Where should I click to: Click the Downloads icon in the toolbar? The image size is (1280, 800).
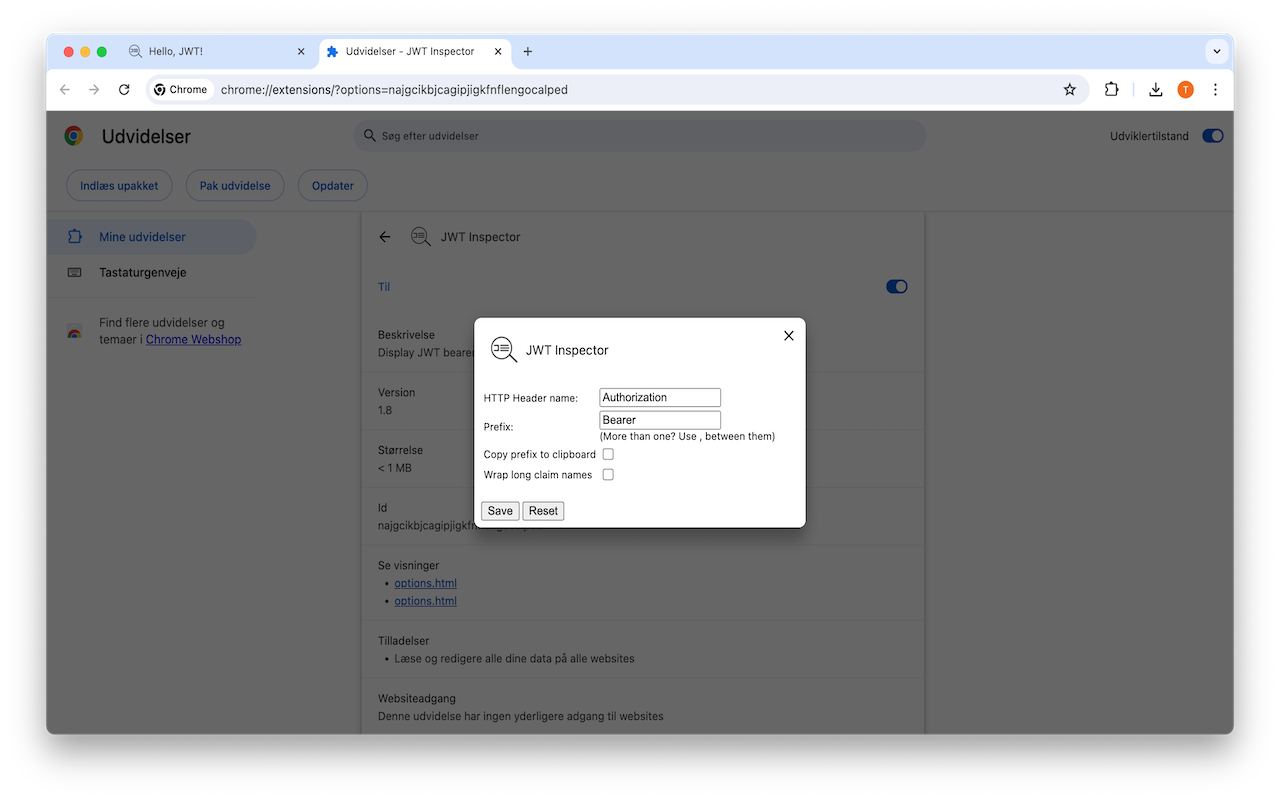(1155, 89)
